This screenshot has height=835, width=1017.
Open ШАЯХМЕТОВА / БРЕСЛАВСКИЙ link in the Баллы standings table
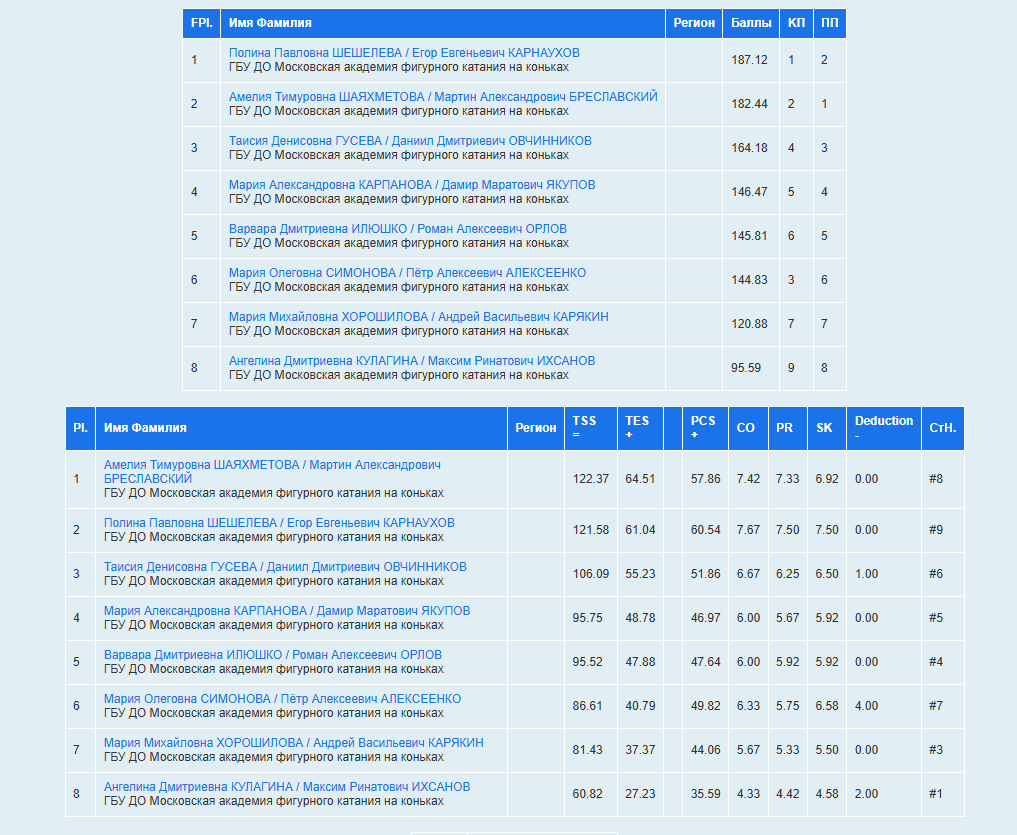pos(443,97)
